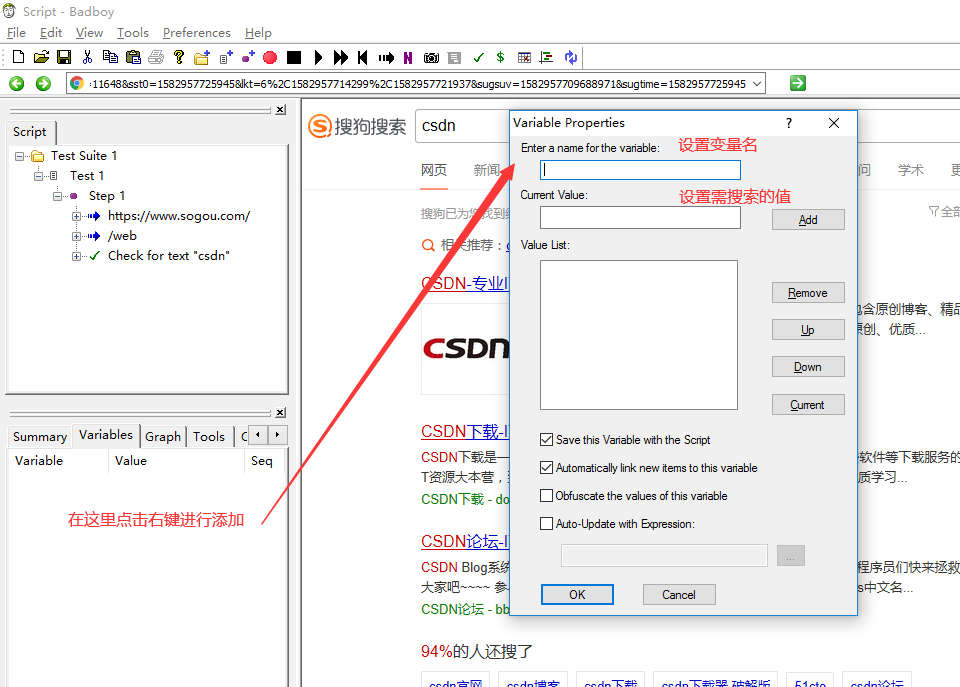Uncheck Automatically link new items checkbox
The width and height of the screenshot is (960, 687).
pos(546,467)
